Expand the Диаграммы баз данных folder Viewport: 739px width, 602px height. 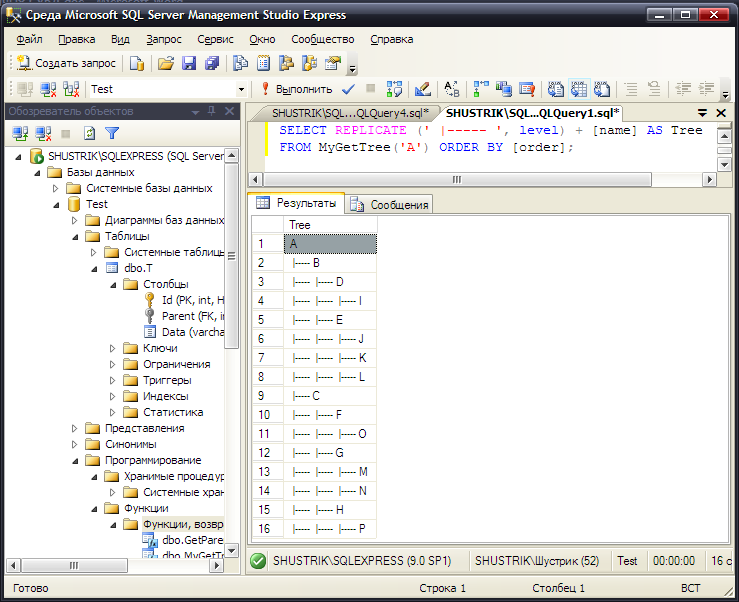(74, 220)
